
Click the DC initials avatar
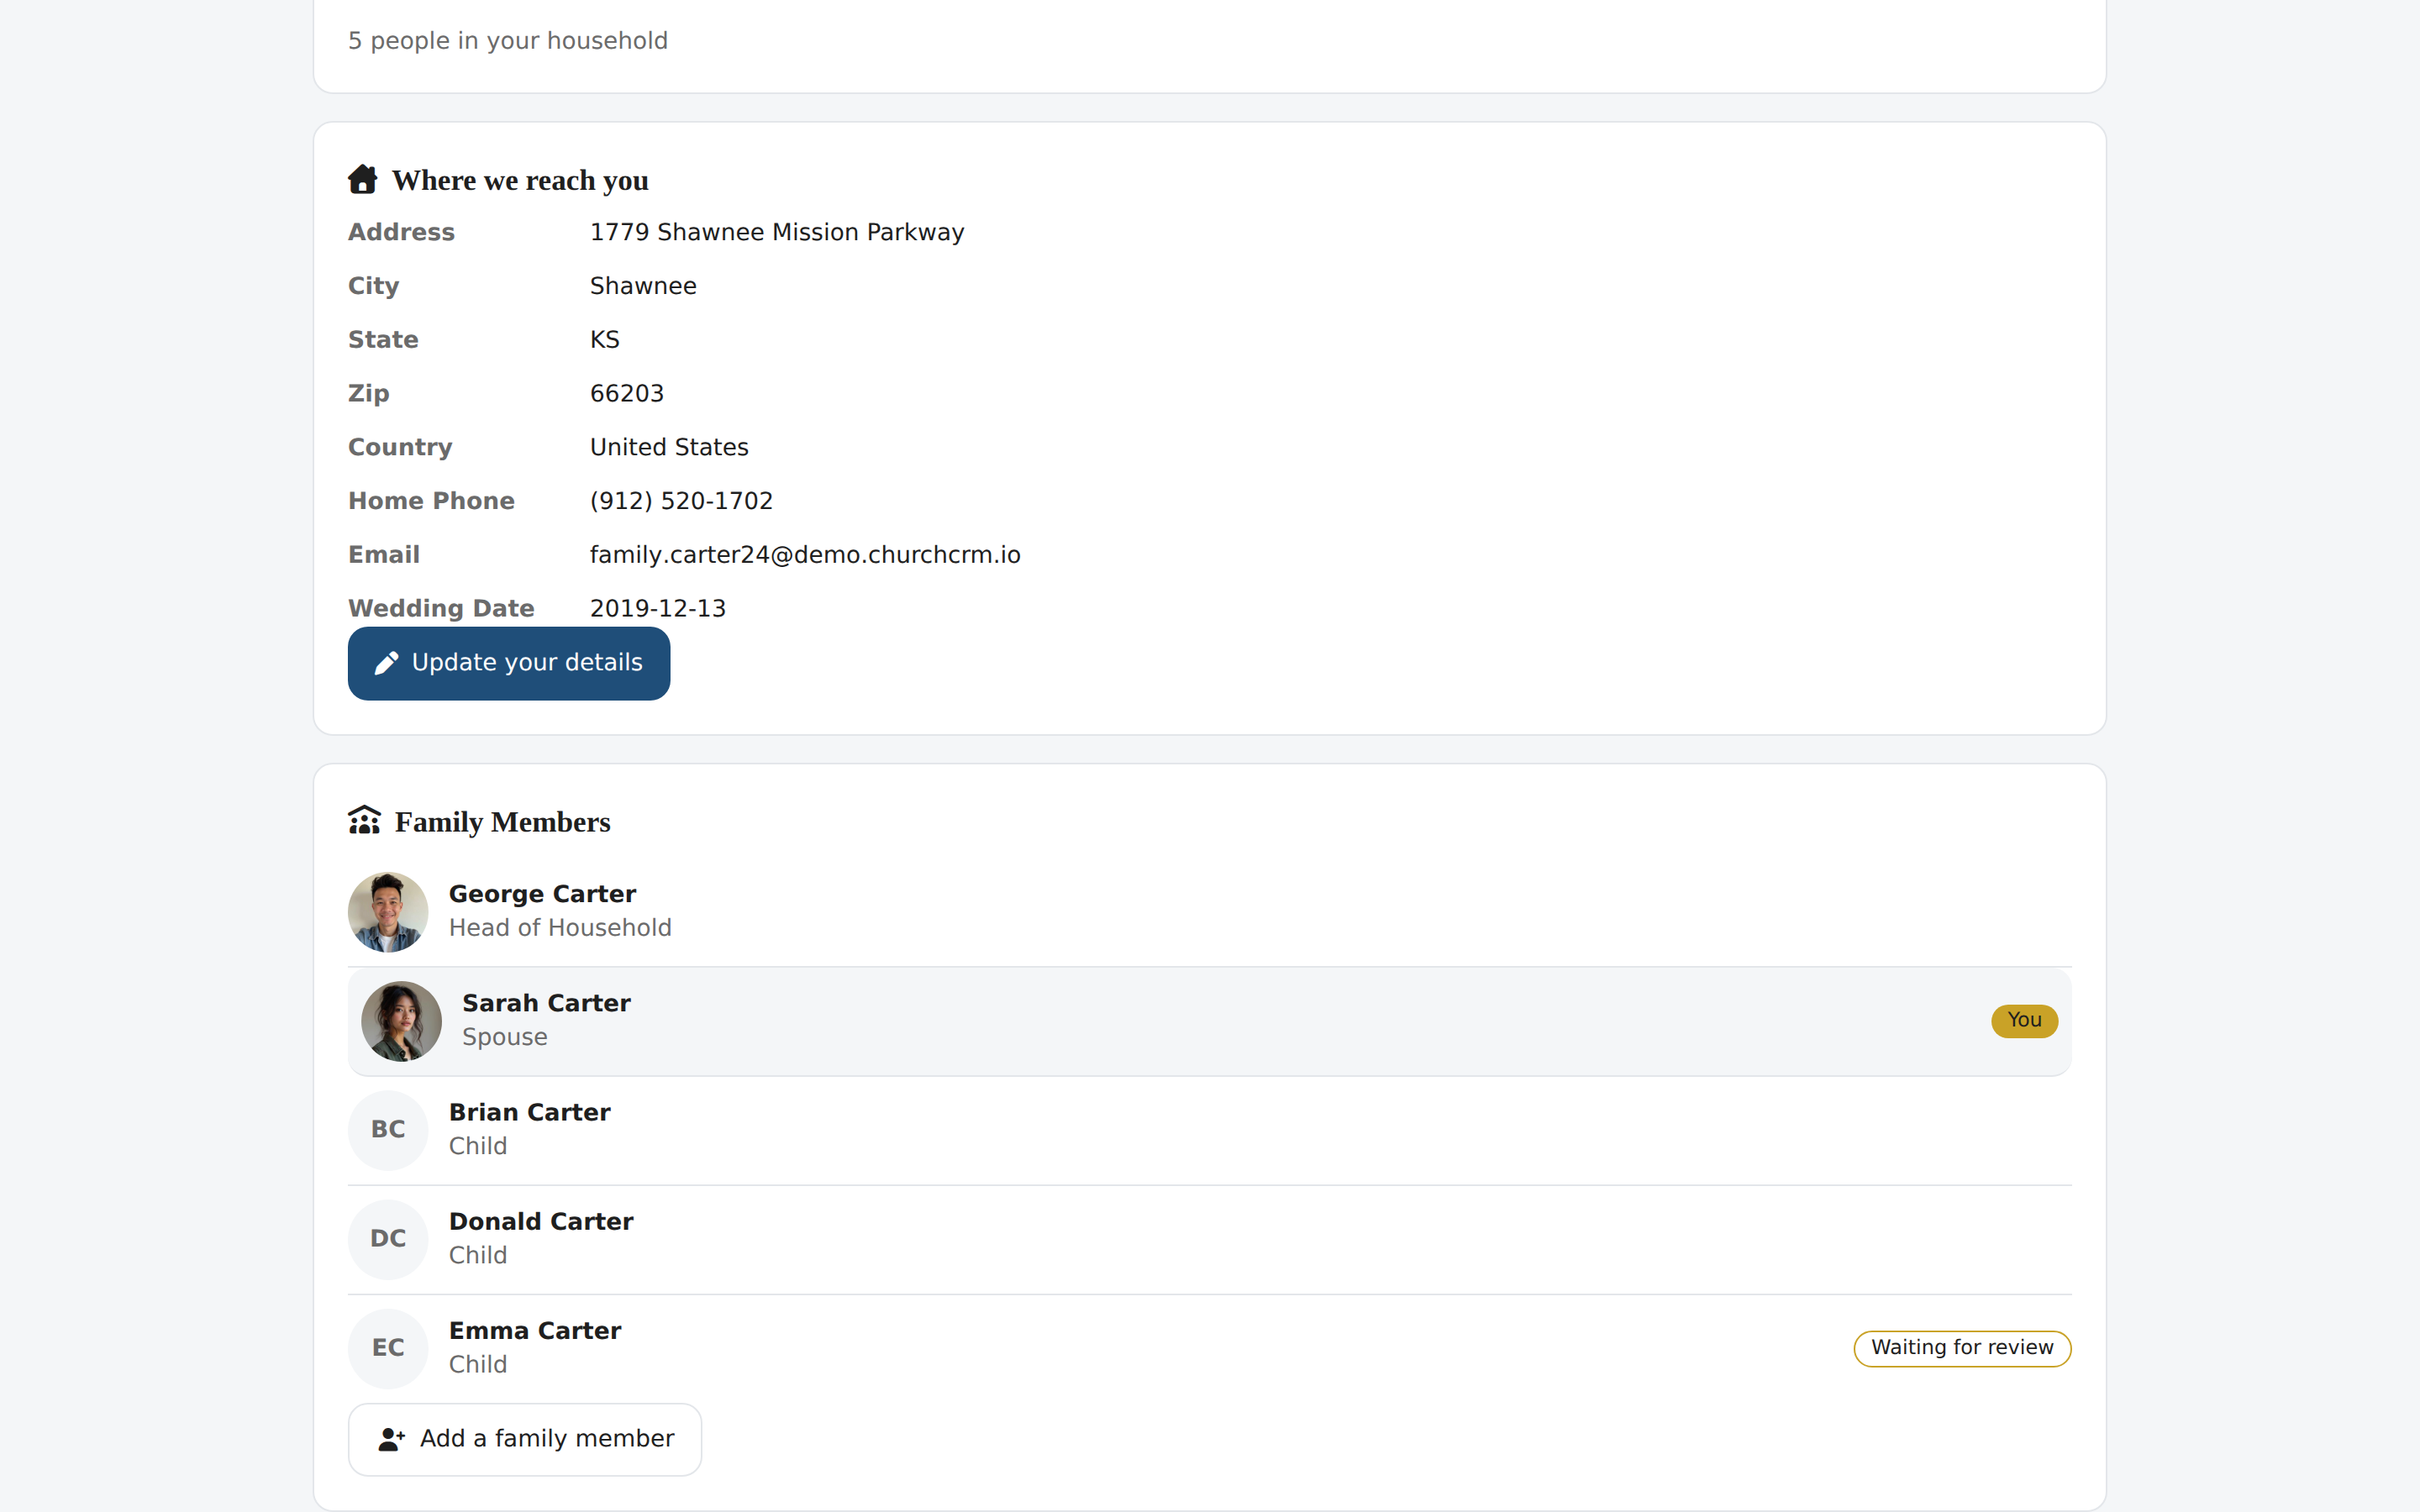(x=388, y=1239)
